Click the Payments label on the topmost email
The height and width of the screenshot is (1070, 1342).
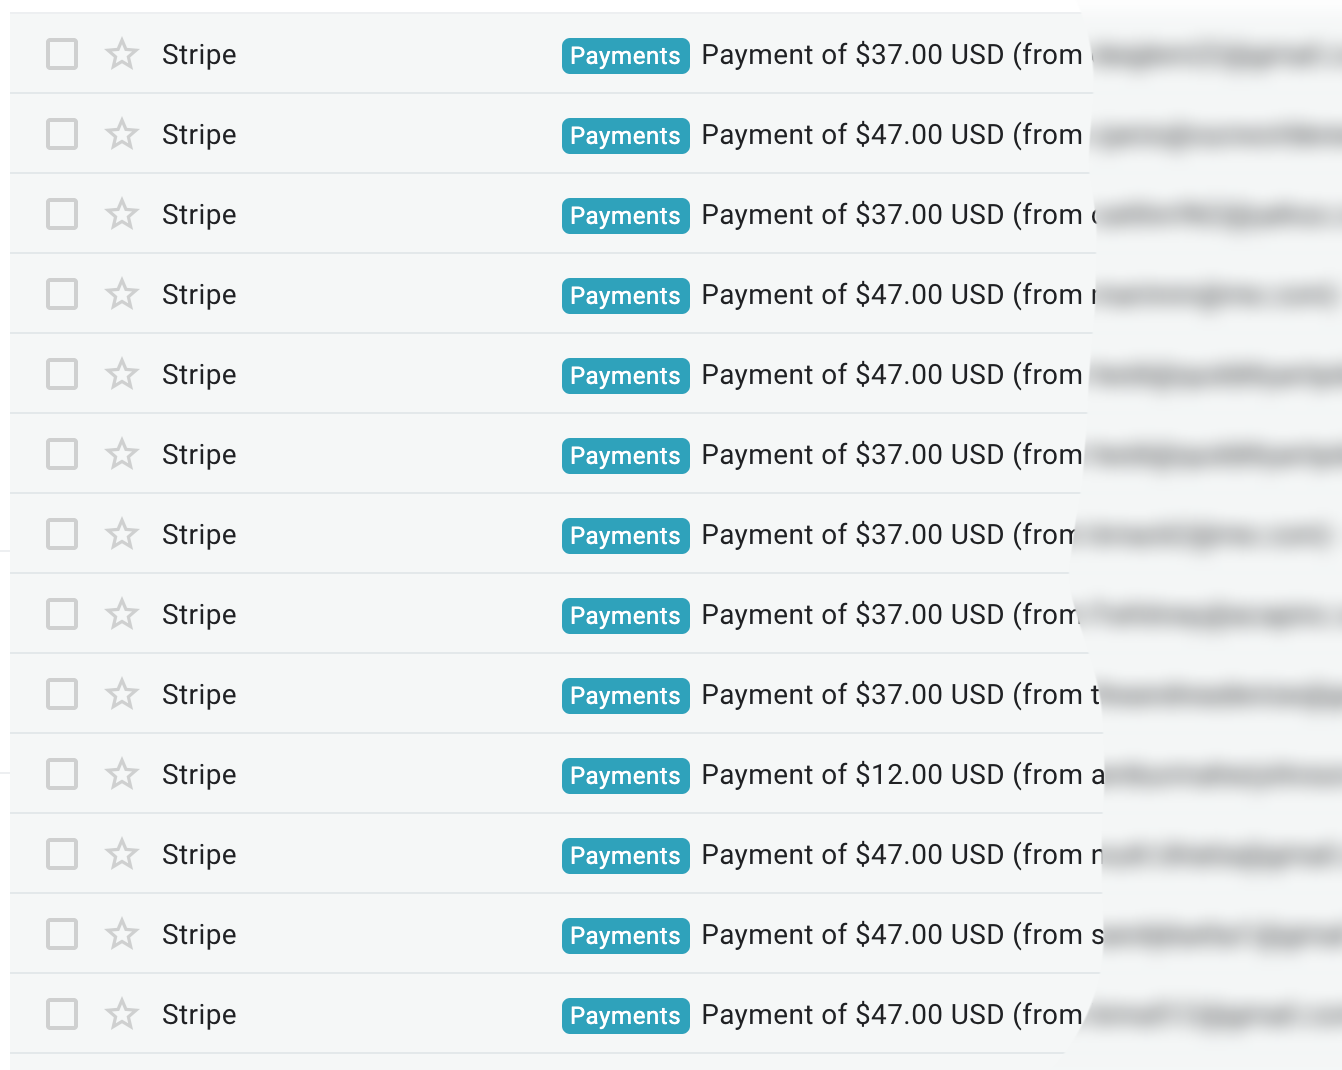pyautogui.click(x=626, y=56)
